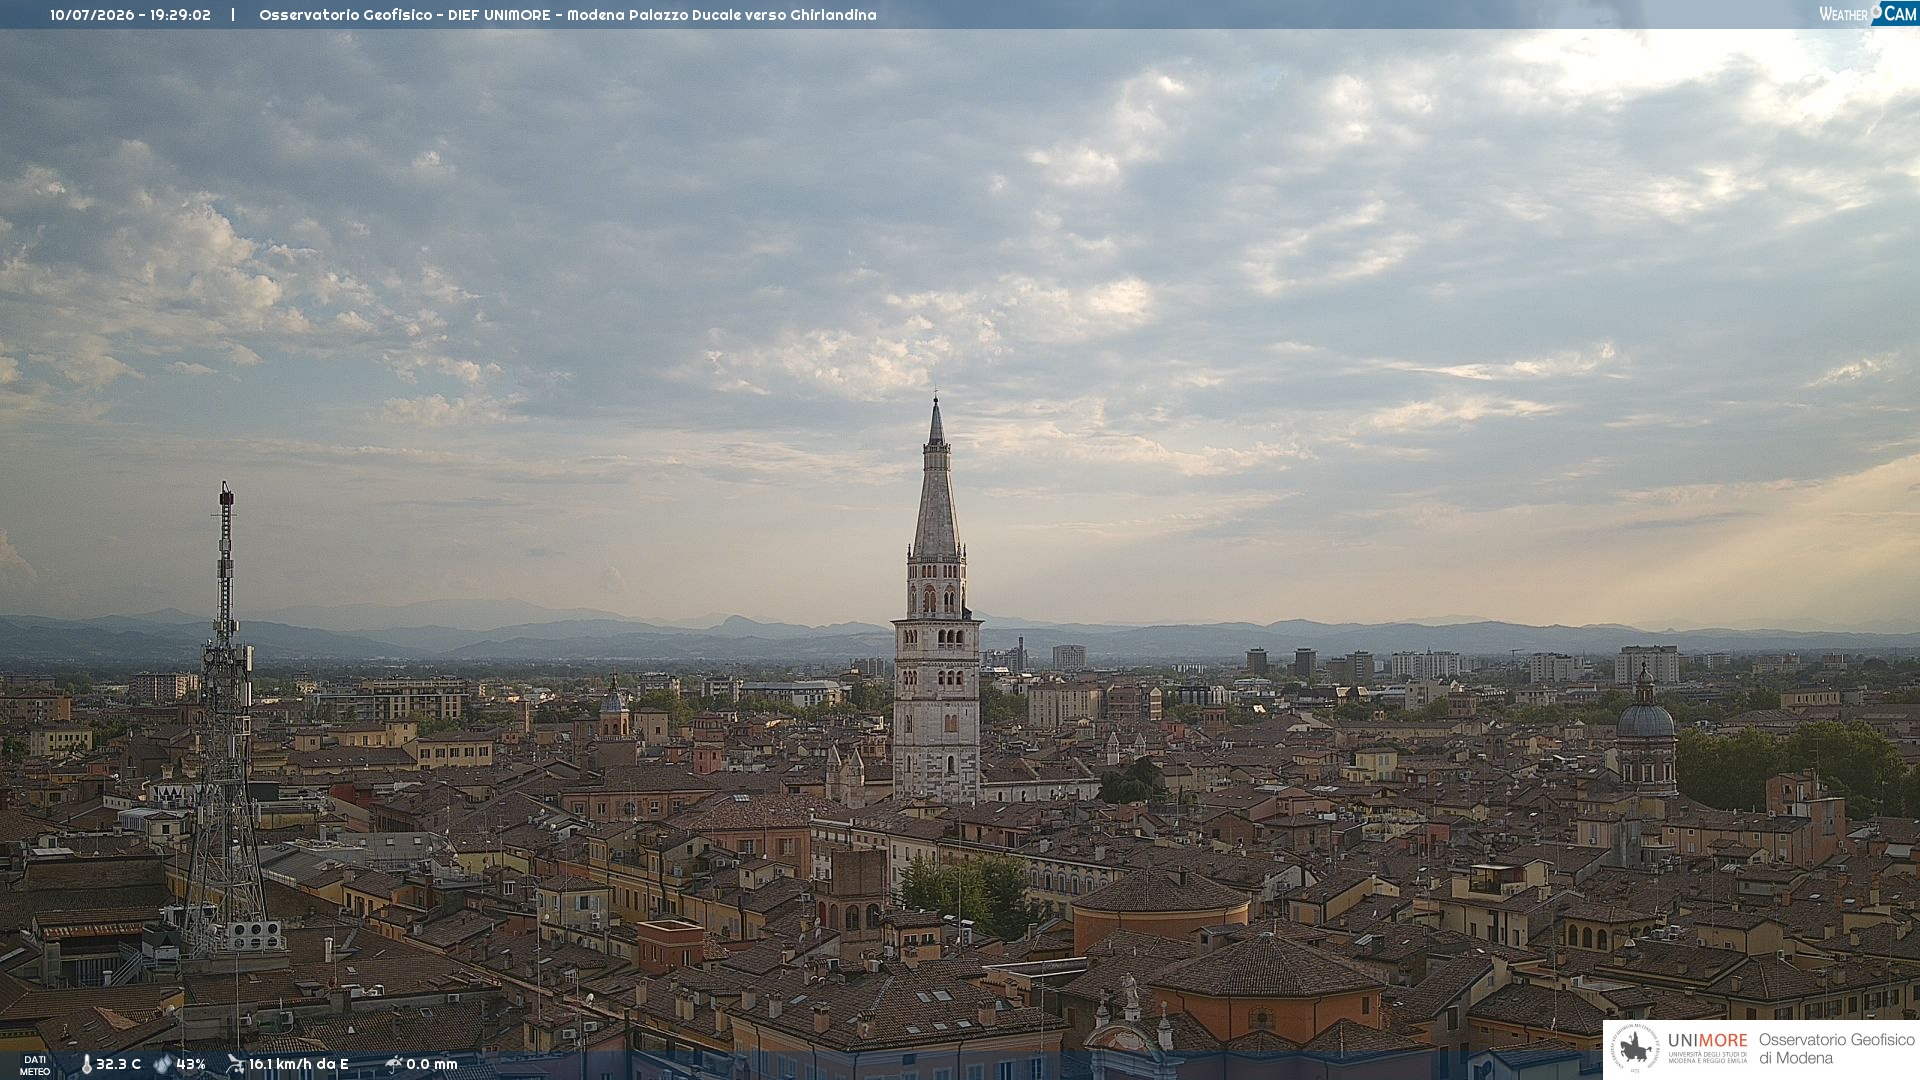
Task: Click the UNIMORE university crest logo
Action: 1636,1049
